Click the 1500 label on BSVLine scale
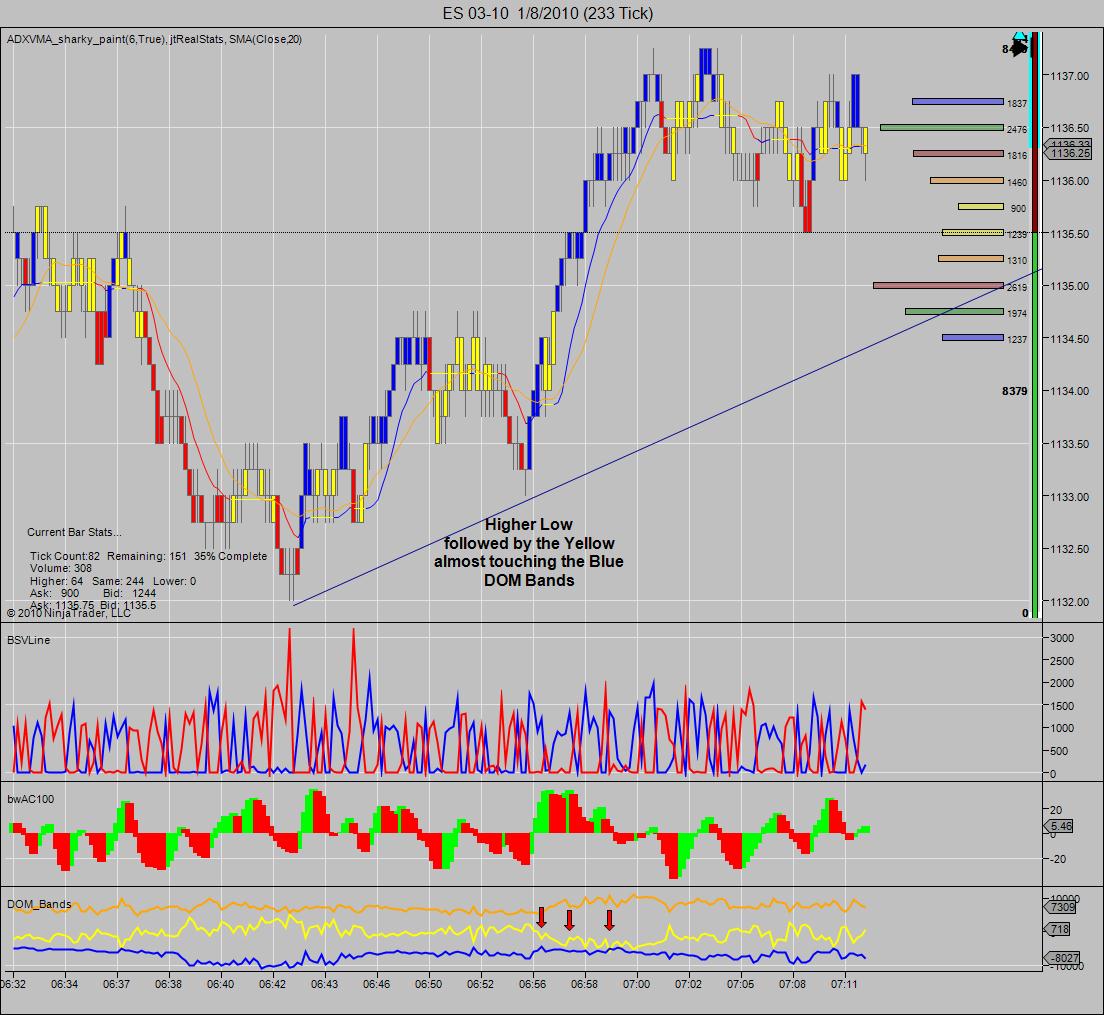This screenshot has width=1104, height=1015. click(x=1062, y=706)
